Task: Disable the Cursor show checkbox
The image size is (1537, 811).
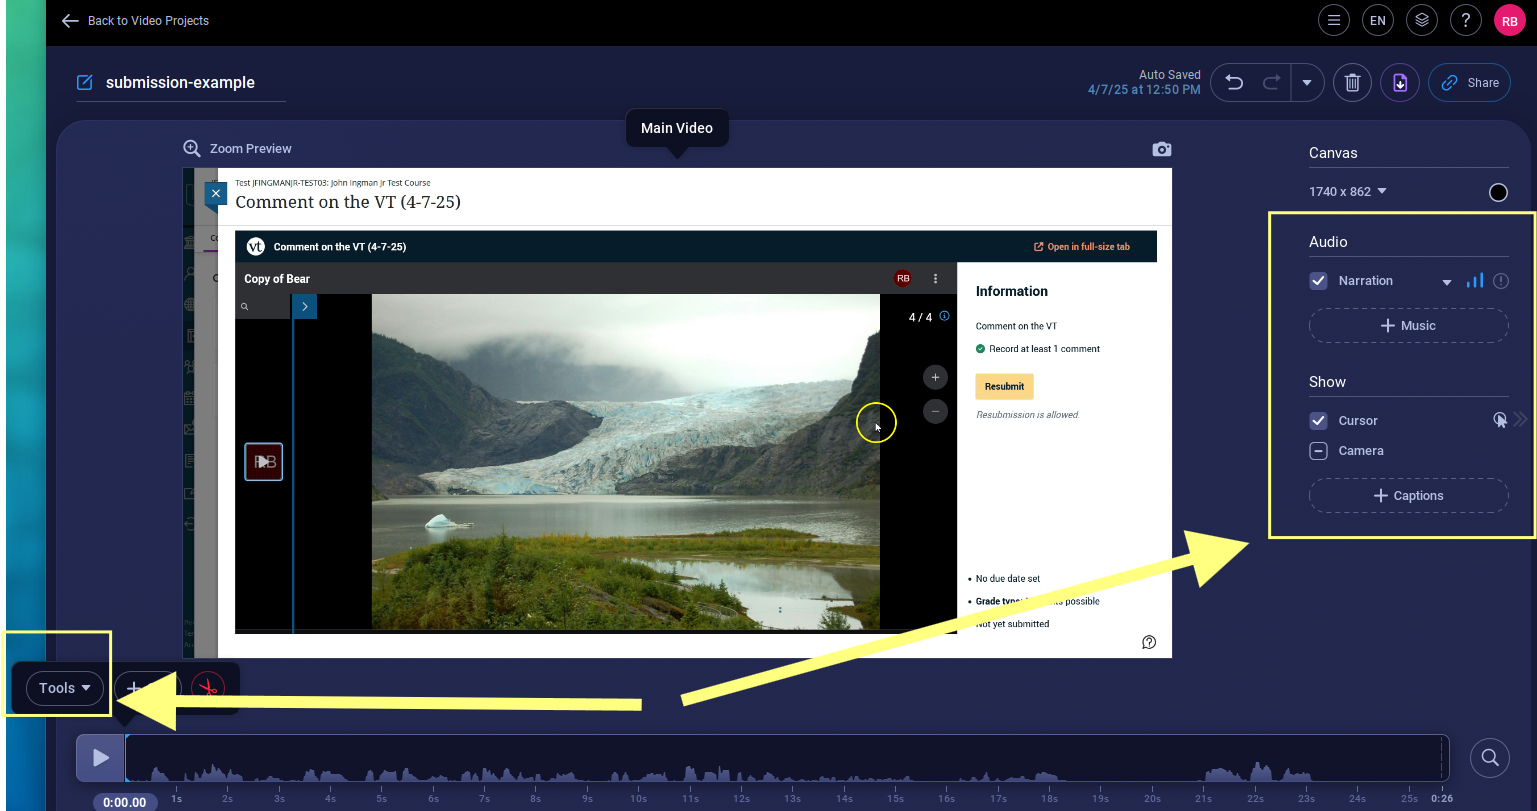Action: 1318,421
